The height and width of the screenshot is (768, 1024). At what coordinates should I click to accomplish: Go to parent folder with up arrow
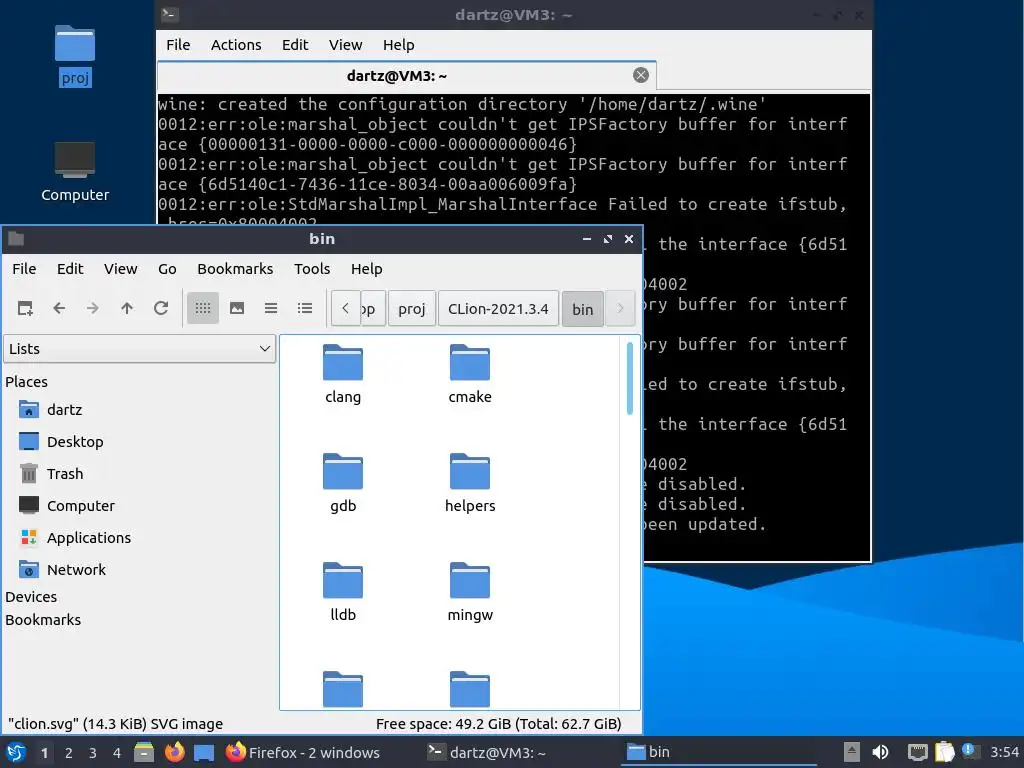pos(127,308)
